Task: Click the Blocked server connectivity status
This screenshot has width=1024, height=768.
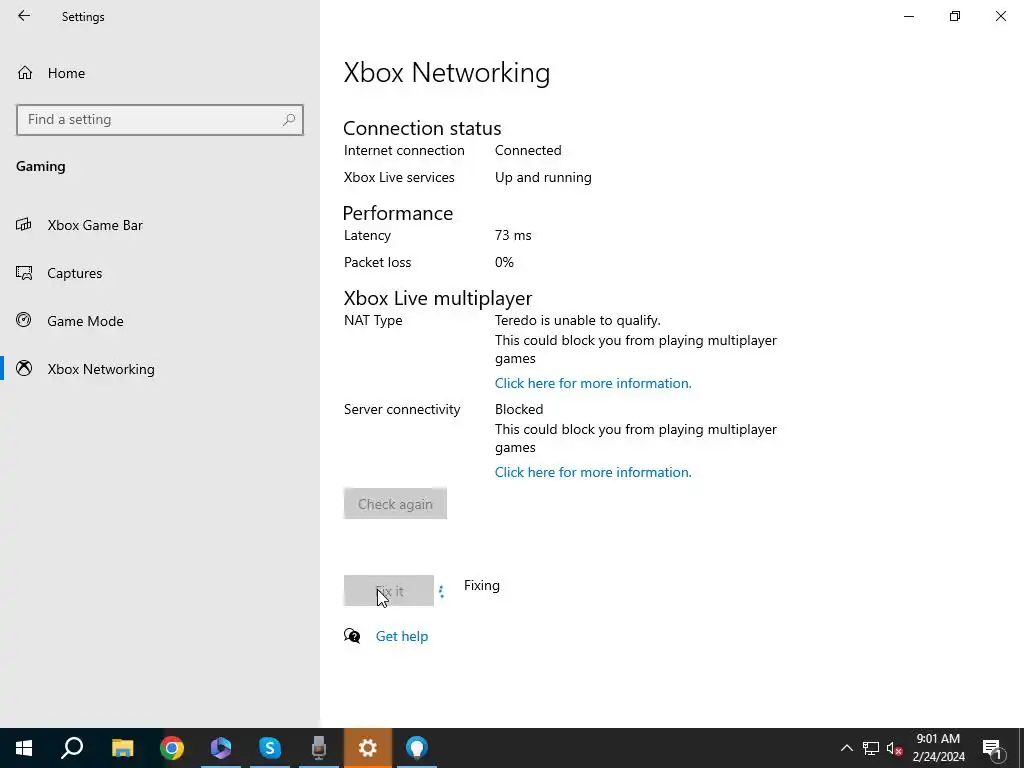Action: [x=519, y=409]
